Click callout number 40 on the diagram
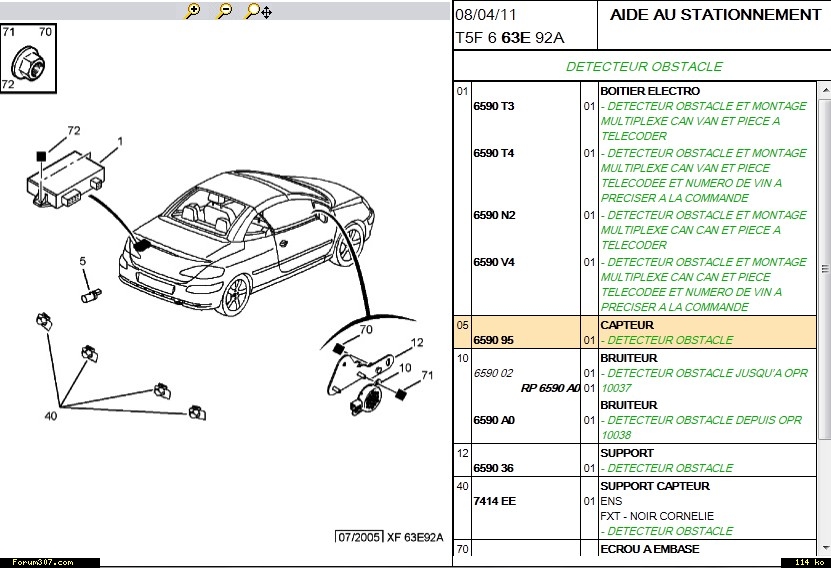 pos(51,416)
